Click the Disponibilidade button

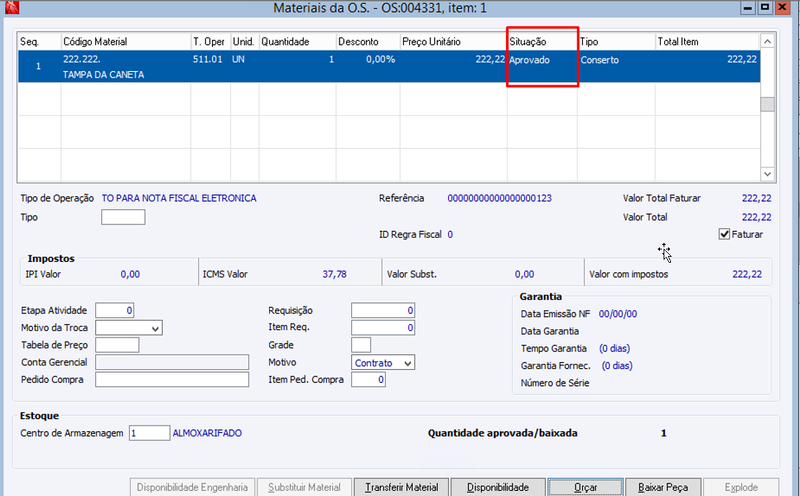(x=498, y=487)
